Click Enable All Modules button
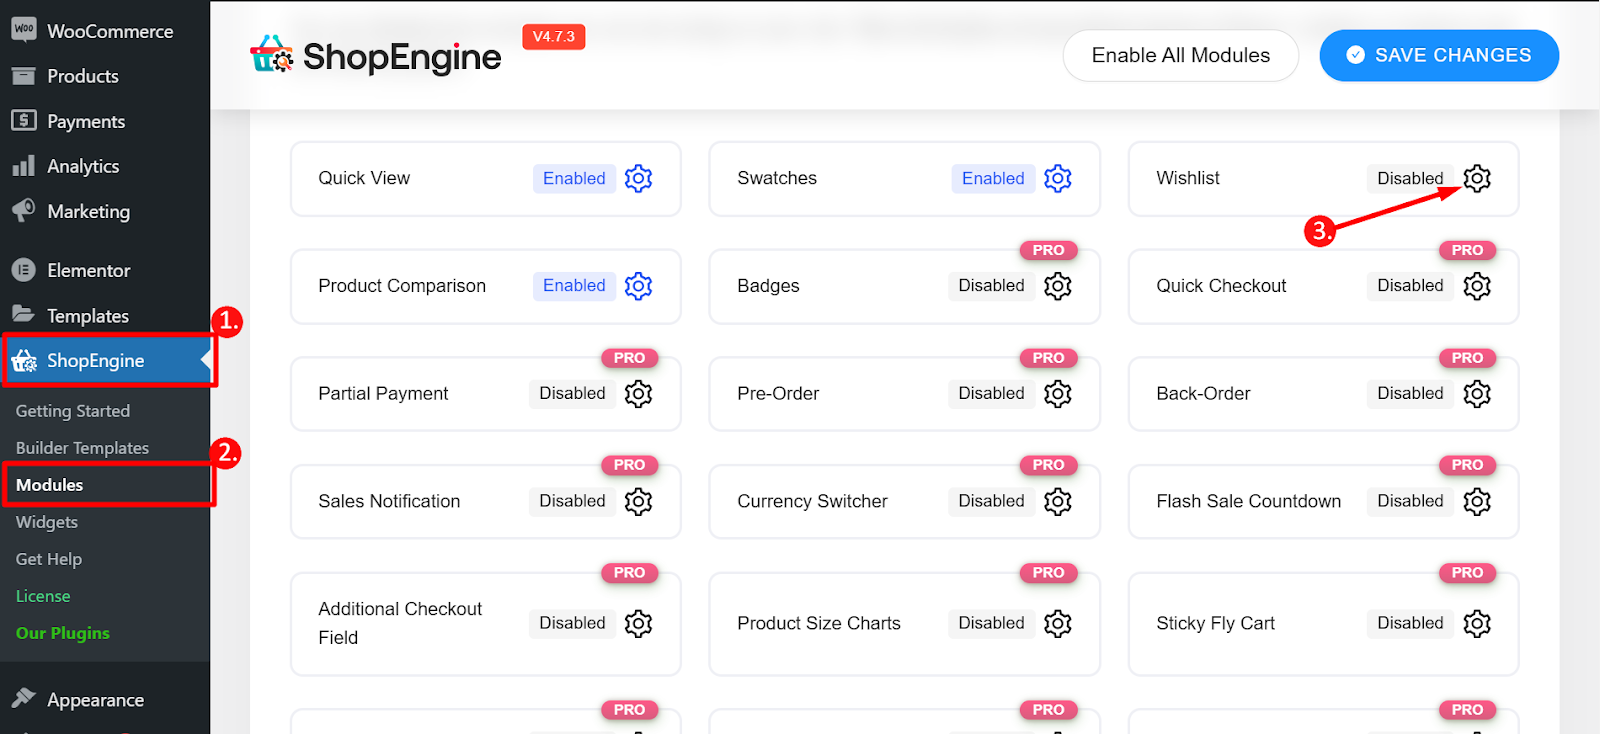Viewport: 1600px width, 734px height. (1180, 55)
